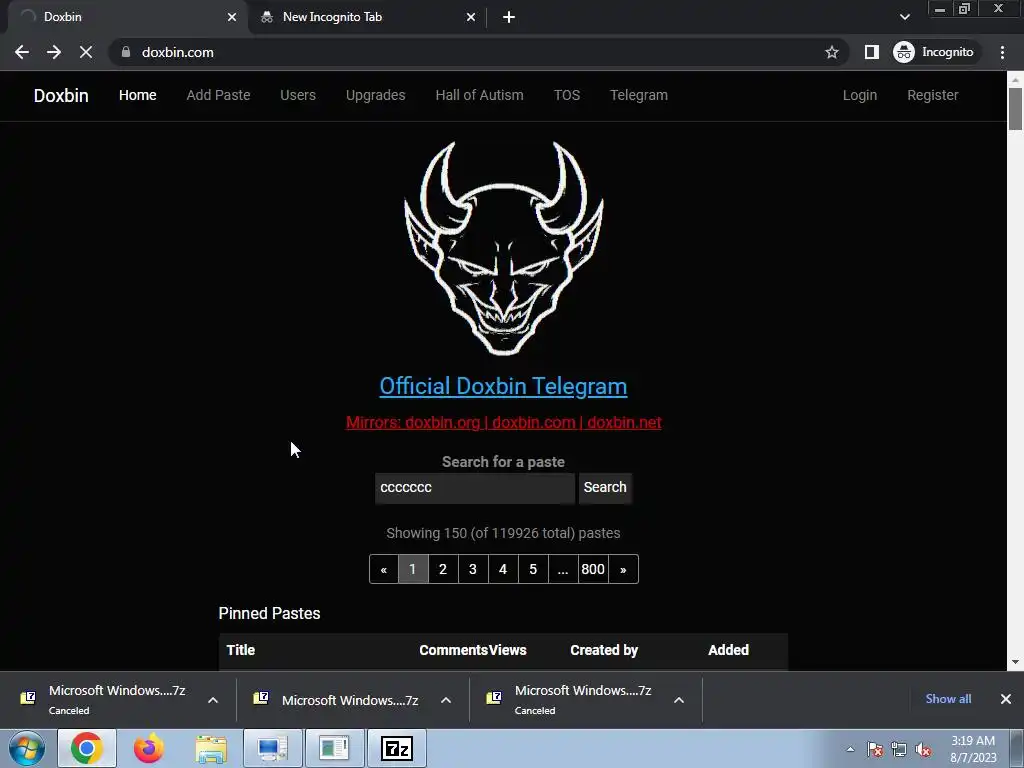Image resolution: width=1024 pixels, height=768 pixels.
Task: Switch to the Doxbin tab
Action: (124, 17)
